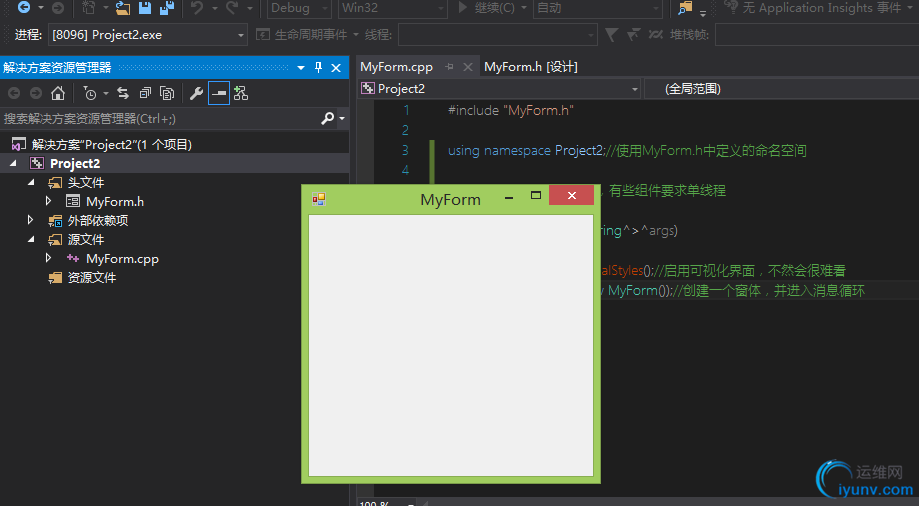919x506 pixels.
Task: Open the Debug configuration dropdown
Action: point(299,8)
